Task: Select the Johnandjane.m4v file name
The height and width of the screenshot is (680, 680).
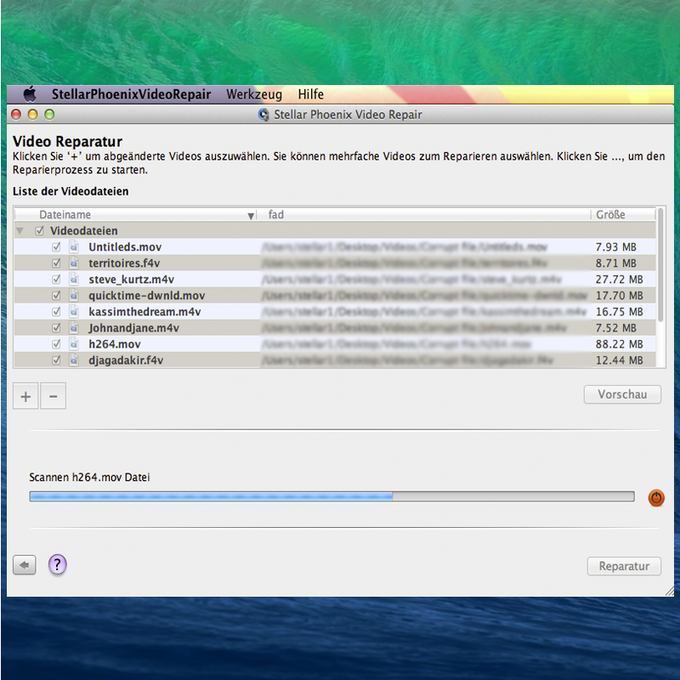Action: (x=134, y=328)
